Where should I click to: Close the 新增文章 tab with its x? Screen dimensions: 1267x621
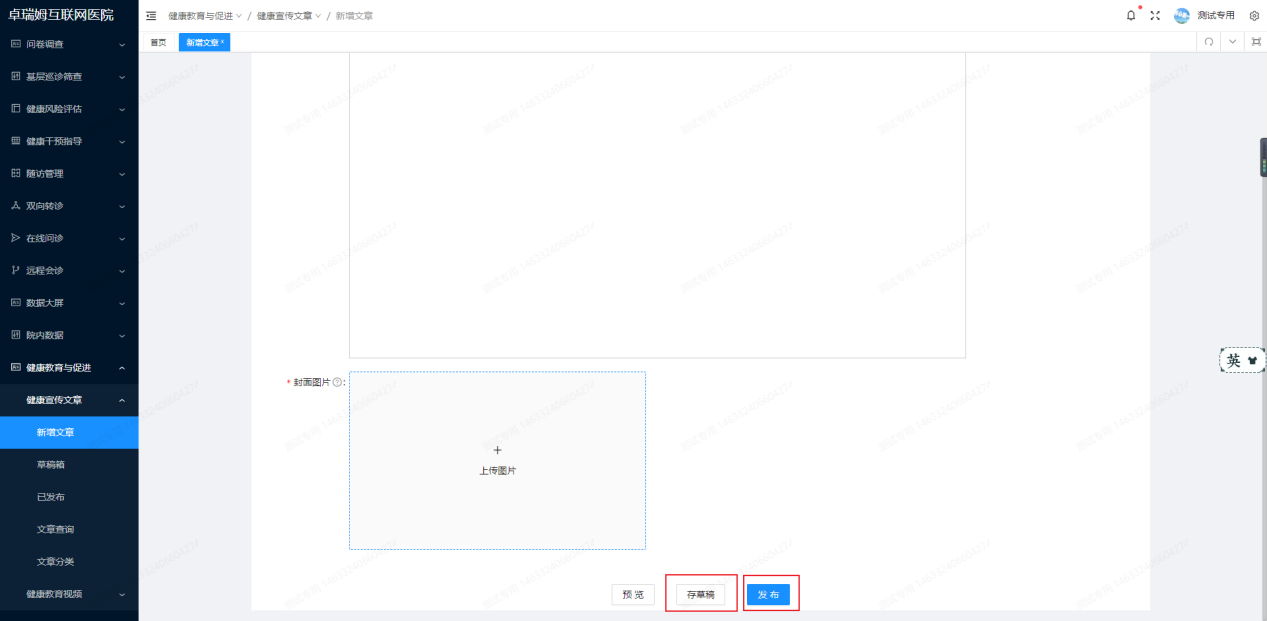point(223,41)
